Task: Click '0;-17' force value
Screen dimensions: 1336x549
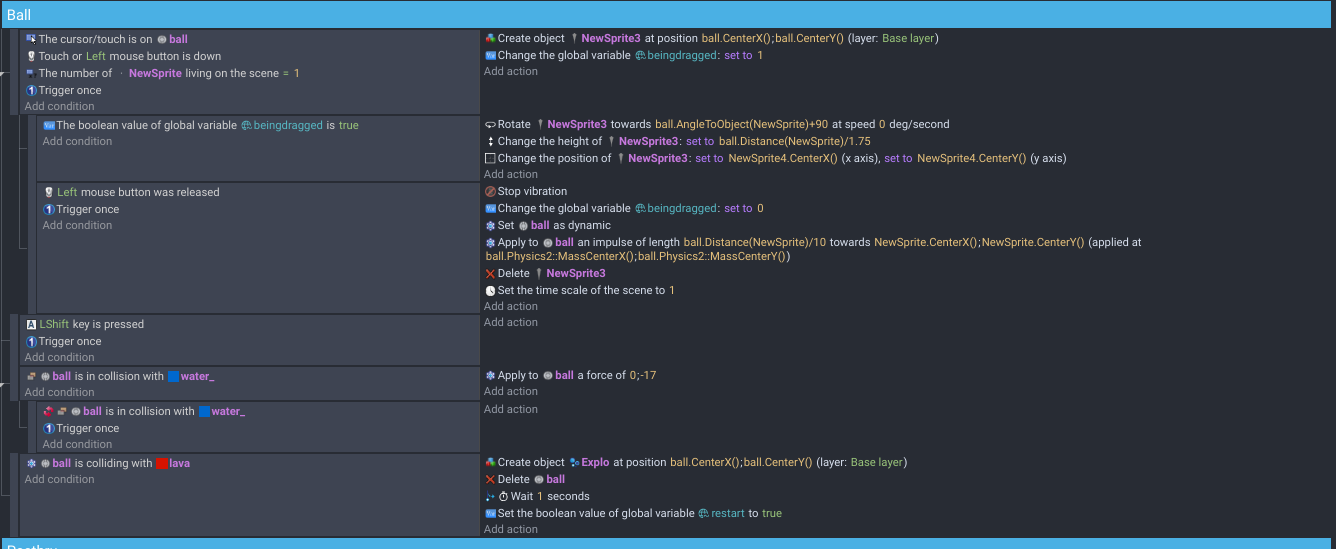Action: pos(643,375)
